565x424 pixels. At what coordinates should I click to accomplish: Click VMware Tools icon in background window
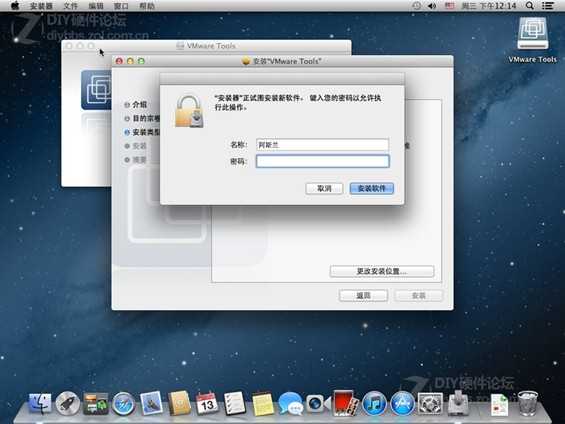pos(96,90)
